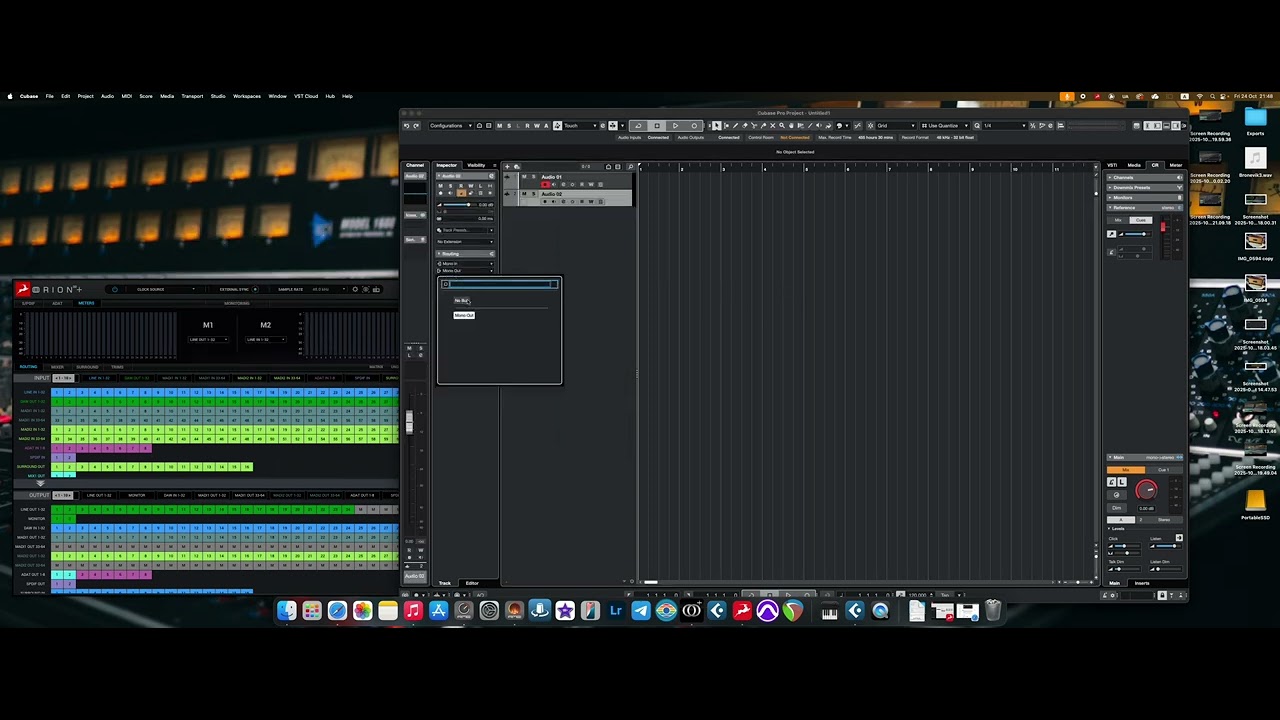Image resolution: width=1280 pixels, height=720 pixels.
Task: Click the routing popup search field
Action: point(500,284)
